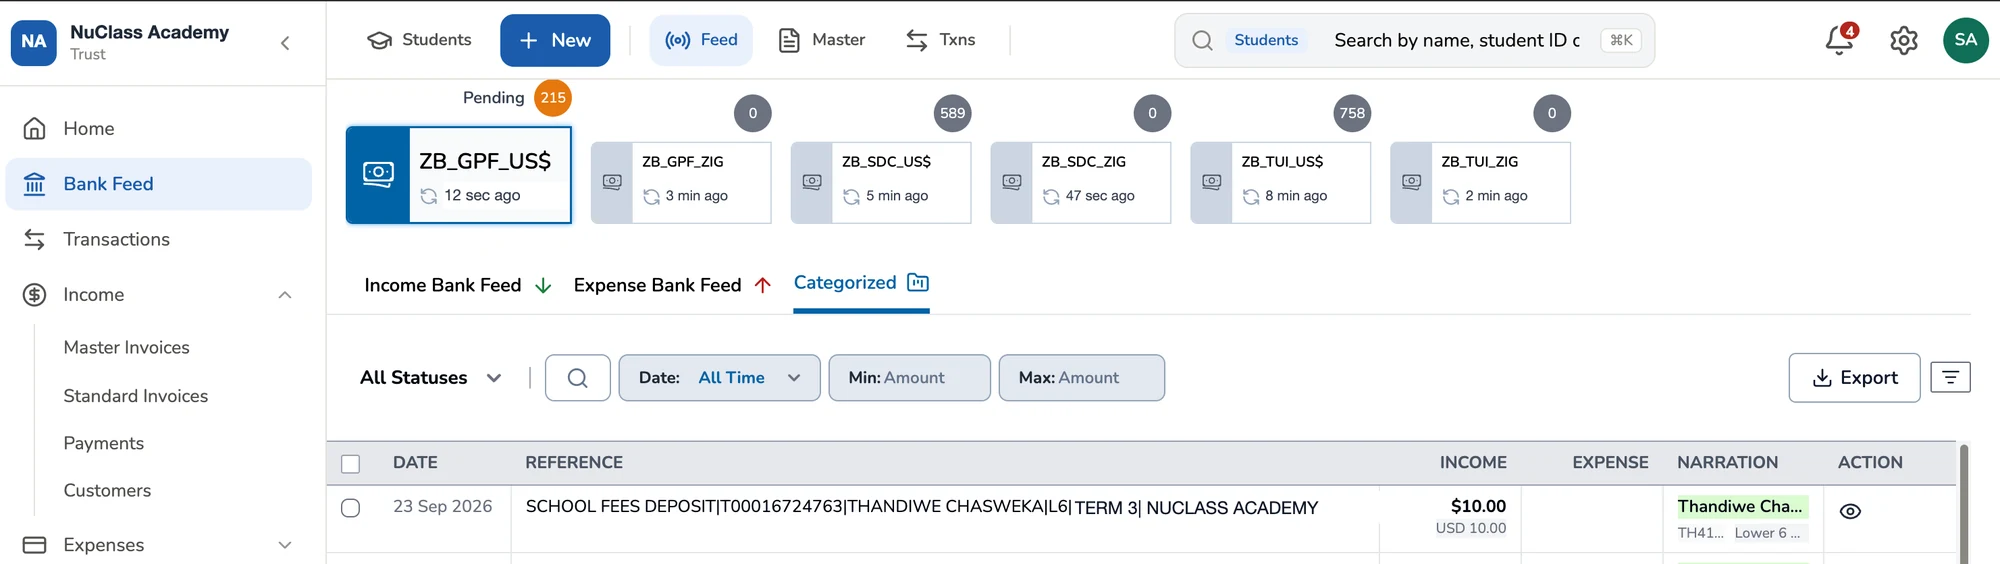Switch to the Income Bank Feed tab
Screen dimensions: 2000x564
pyautogui.click(x=458, y=286)
